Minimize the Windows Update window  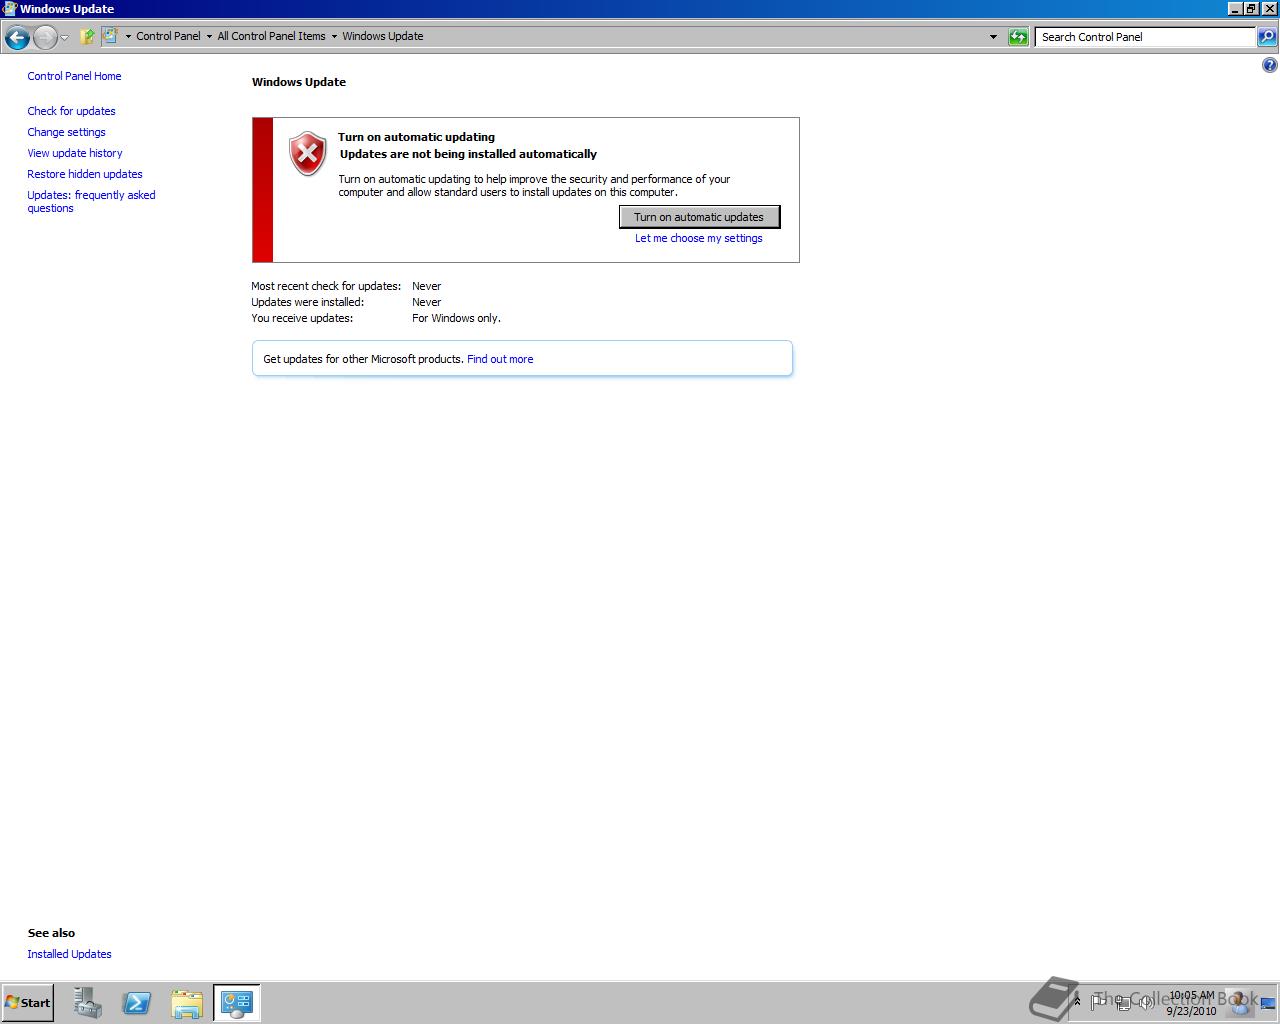[x=1235, y=9]
